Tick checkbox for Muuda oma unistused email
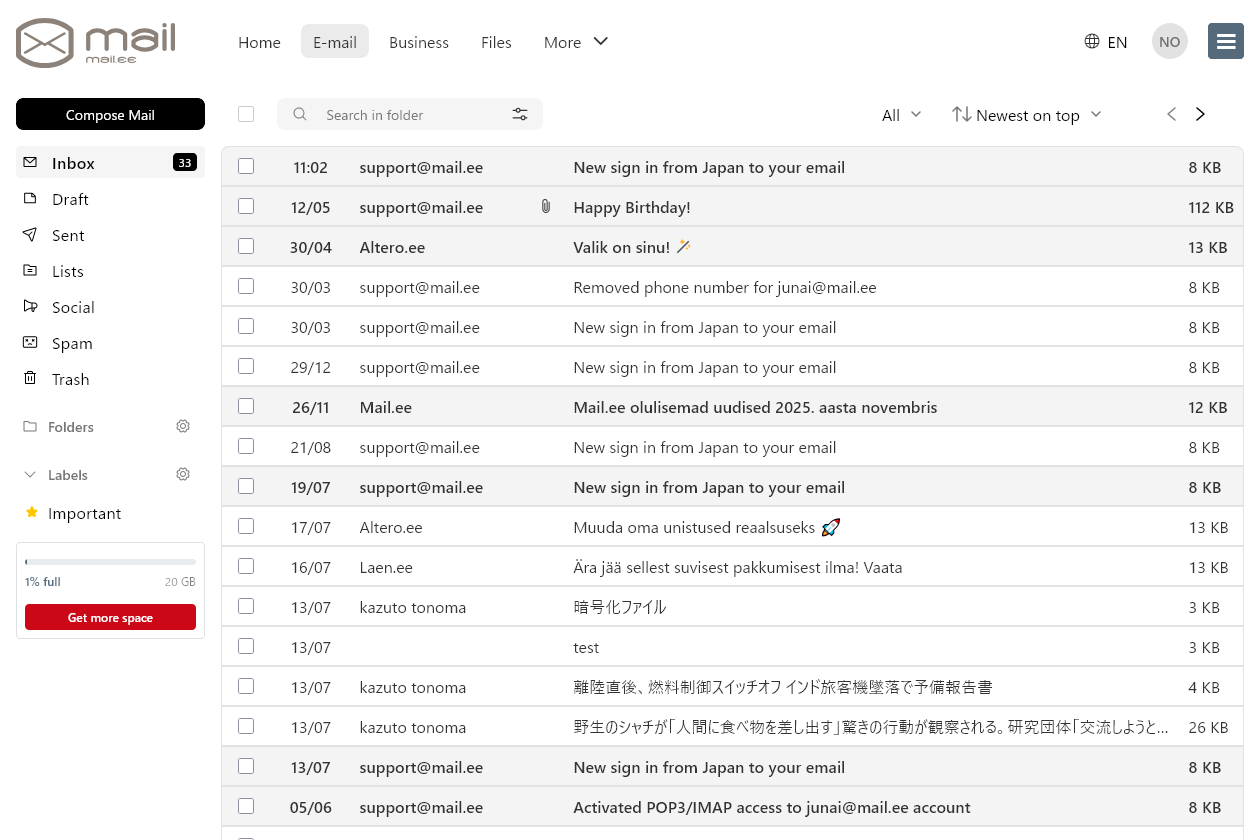The image size is (1260, 840). pyautogui.click(x=246, y=526)
